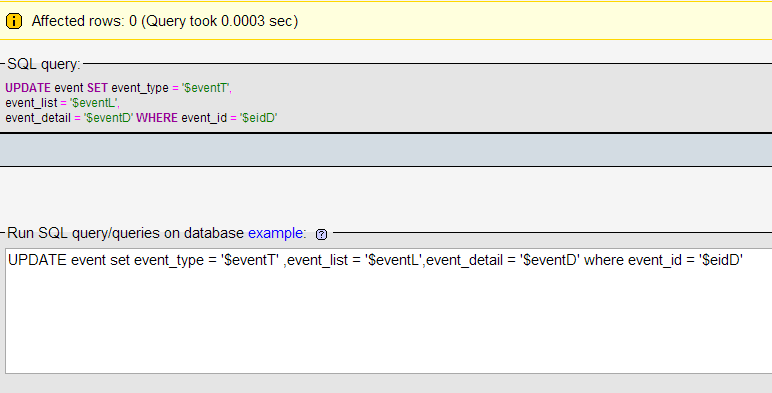Open the SQL help question-mark icon
772x393 pixels.
(322, 234)
